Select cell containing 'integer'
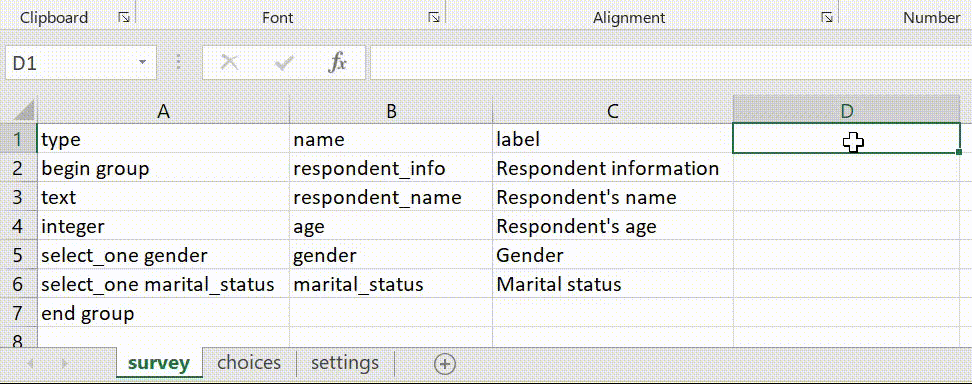The height and width of the screenshot is (384, 972). (x=163, y=226)
